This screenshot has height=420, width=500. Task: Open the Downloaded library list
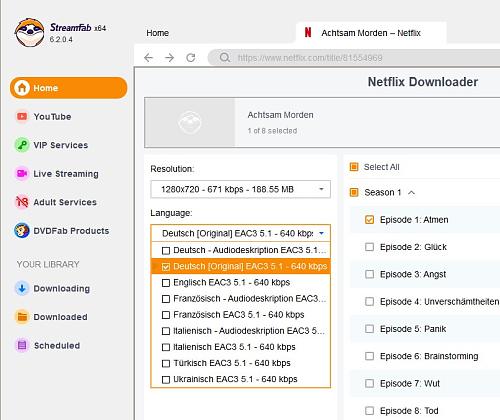60,317
